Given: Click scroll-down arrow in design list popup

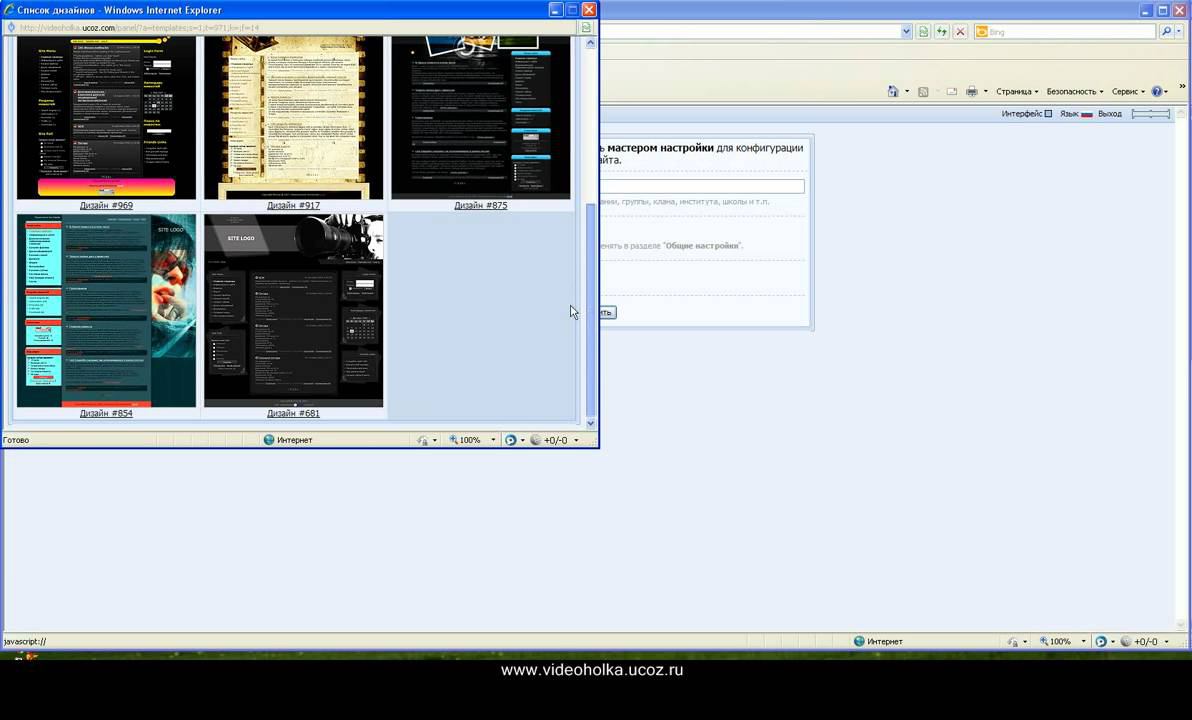Looking at the screenshot, I should coord(591,423).
